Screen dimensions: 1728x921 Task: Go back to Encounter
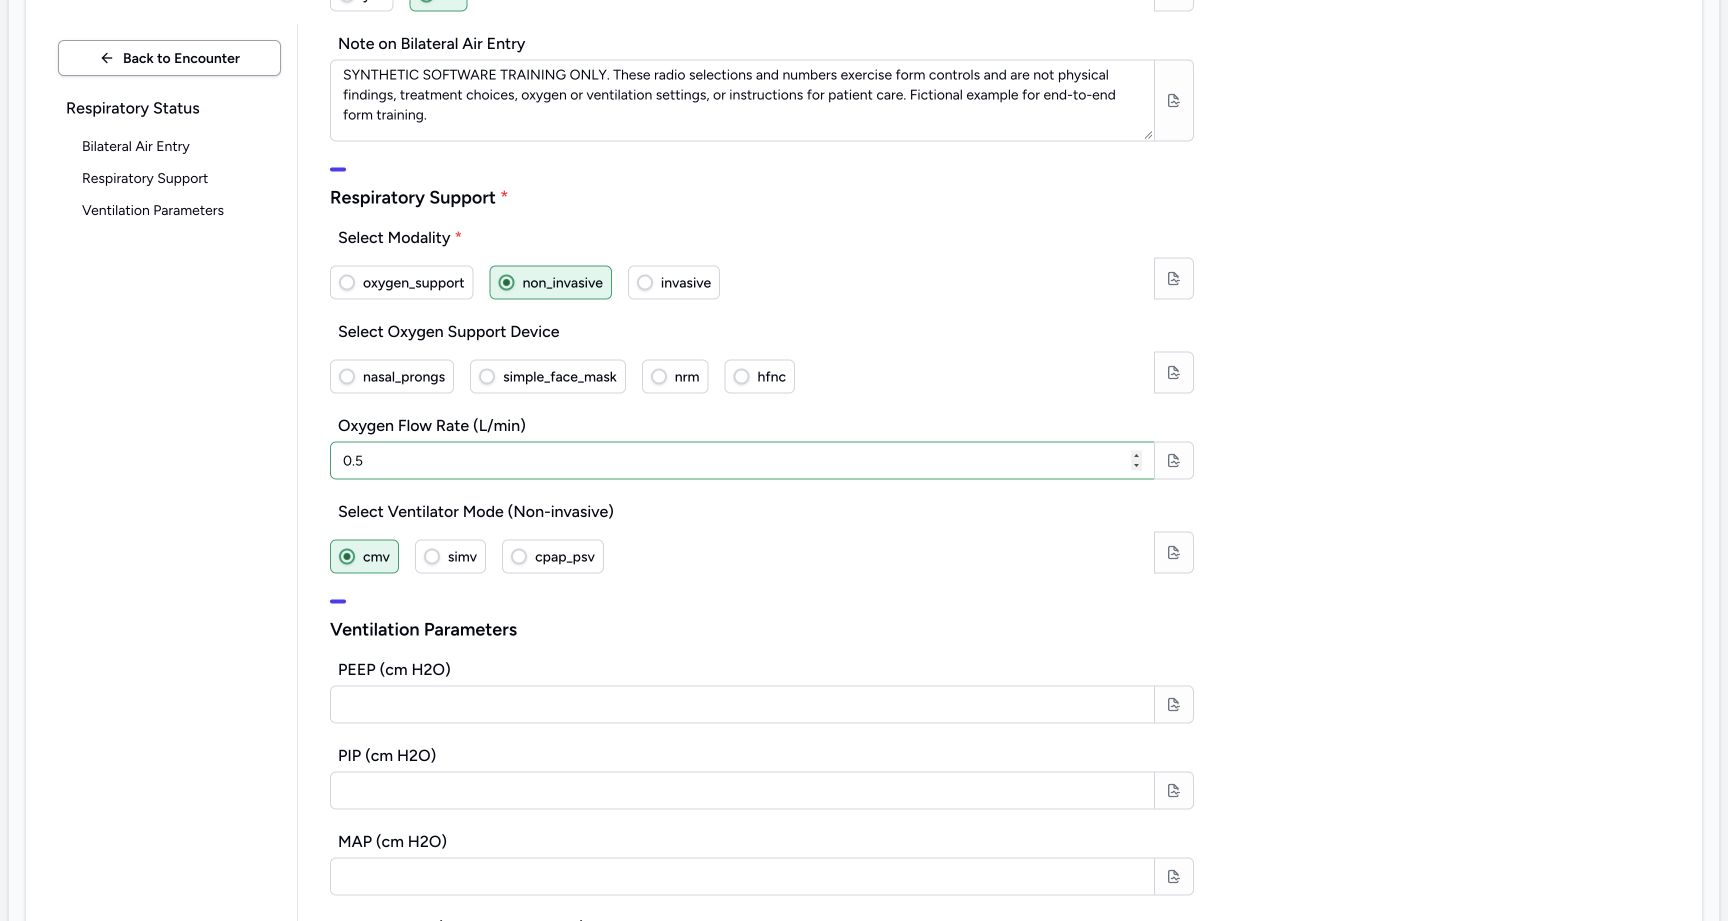click(169, 58)
